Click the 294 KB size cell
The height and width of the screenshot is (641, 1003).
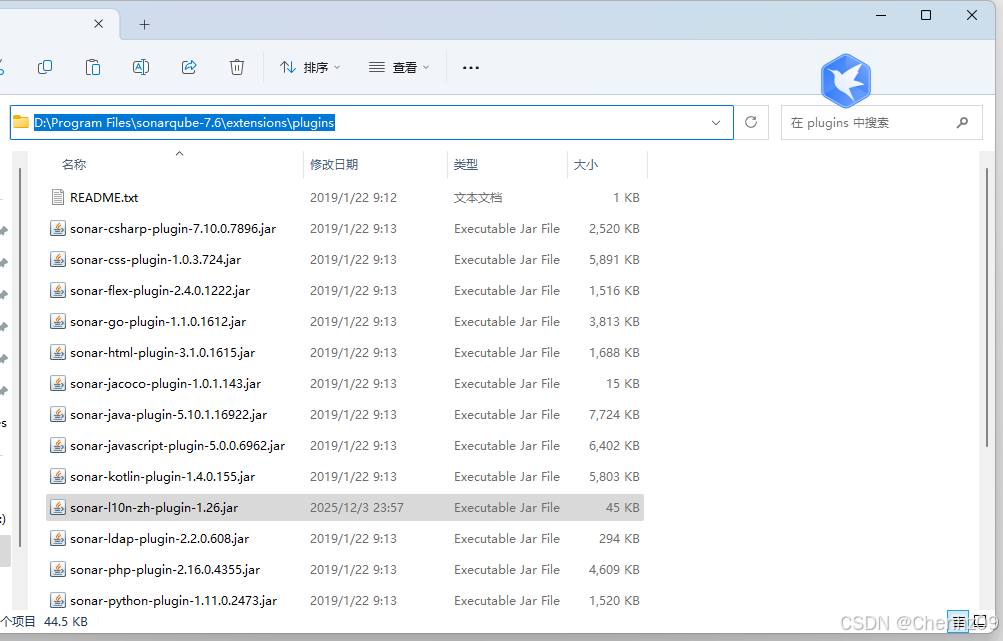pos(619,539)
